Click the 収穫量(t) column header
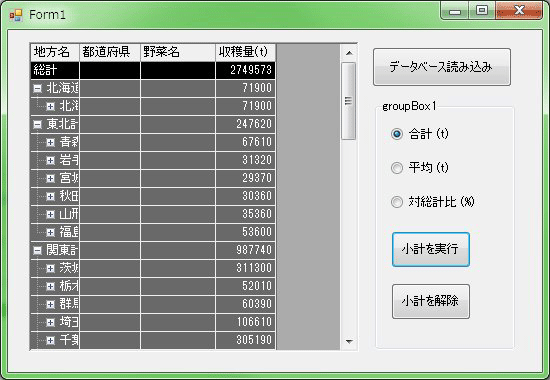 pos(246,52)
